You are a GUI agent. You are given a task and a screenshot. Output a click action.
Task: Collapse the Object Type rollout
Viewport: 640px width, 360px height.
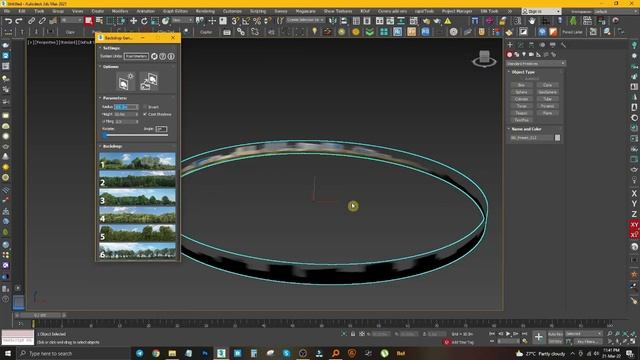(x=523, y=72)
